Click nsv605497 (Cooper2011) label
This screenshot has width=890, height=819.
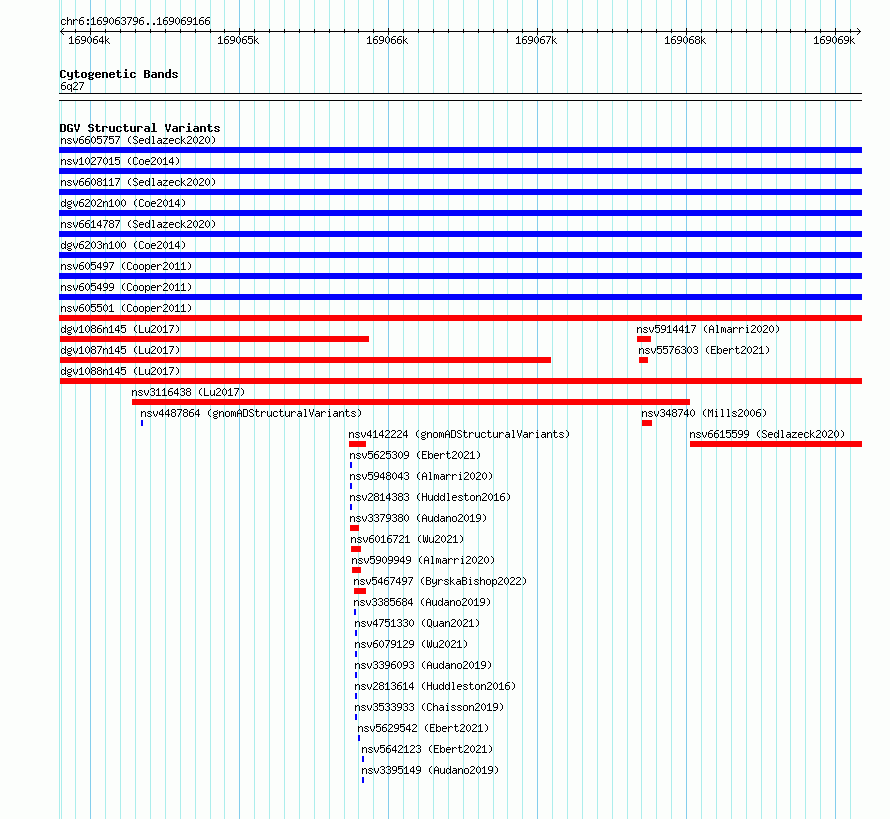pos(126,266)
